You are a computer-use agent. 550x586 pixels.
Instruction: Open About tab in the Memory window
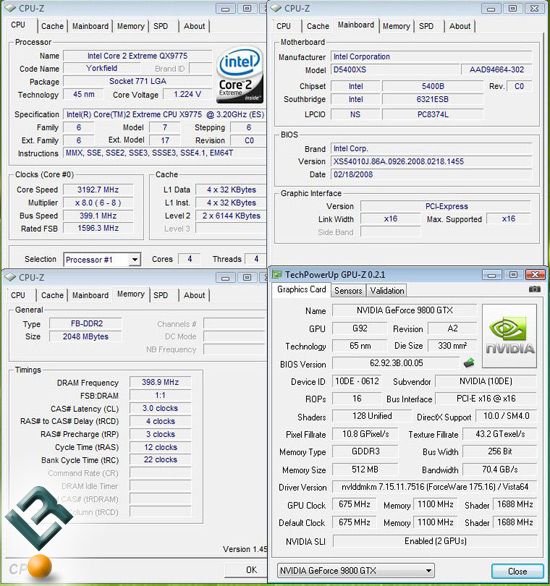click(194, 295)
